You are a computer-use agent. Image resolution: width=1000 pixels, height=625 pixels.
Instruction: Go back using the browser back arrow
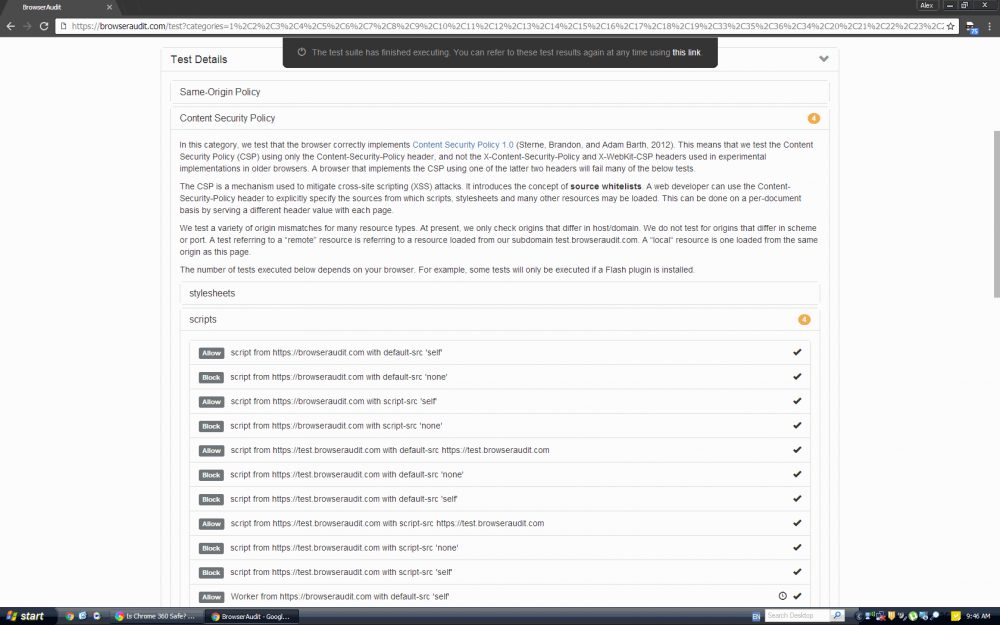coord(10,25)
